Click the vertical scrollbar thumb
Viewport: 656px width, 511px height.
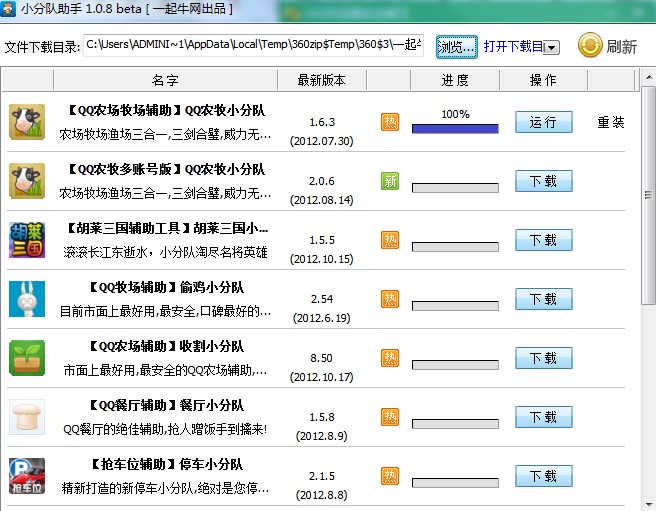click(648, 195)
